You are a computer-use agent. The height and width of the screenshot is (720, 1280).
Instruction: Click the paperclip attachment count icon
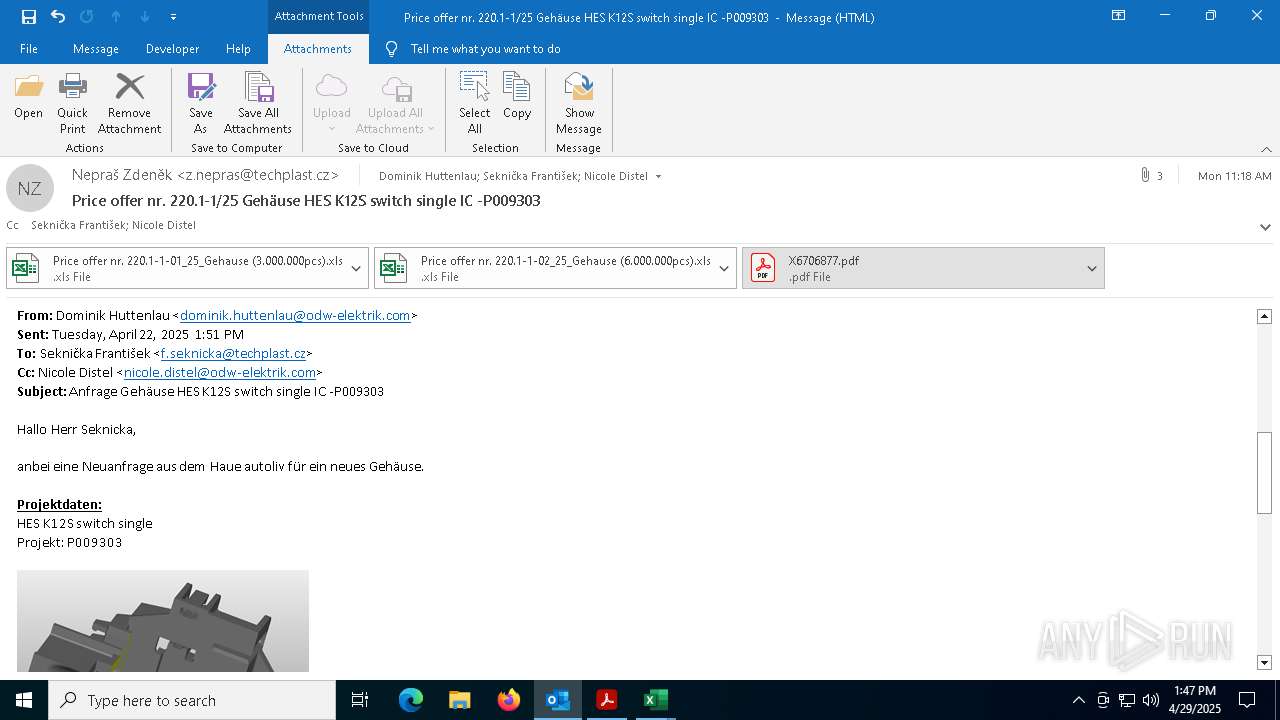coord(1145,175)
